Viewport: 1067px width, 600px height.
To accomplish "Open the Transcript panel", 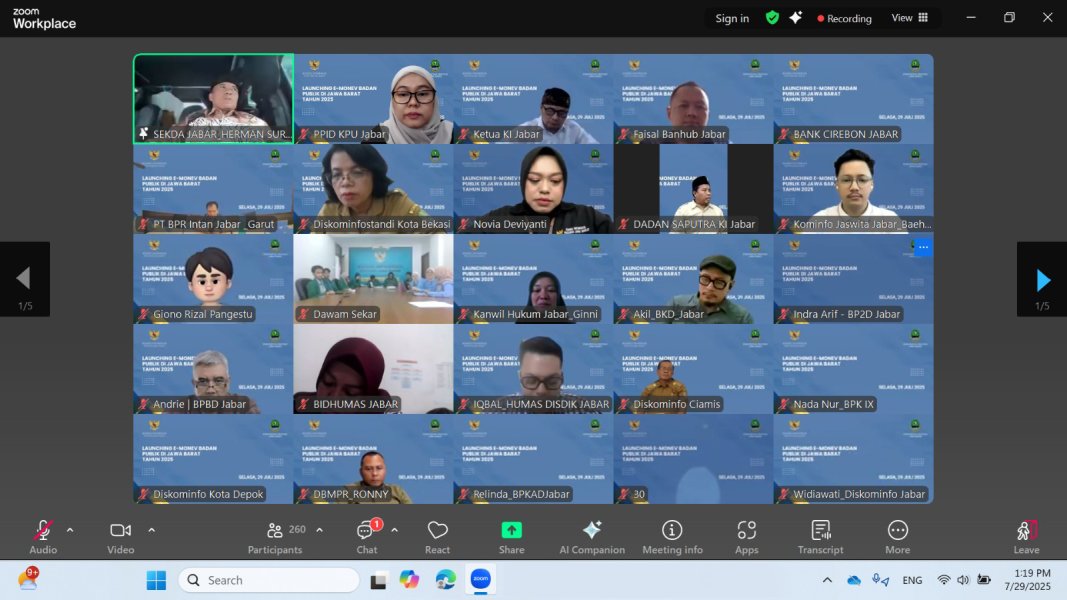I will click(820, 537).
